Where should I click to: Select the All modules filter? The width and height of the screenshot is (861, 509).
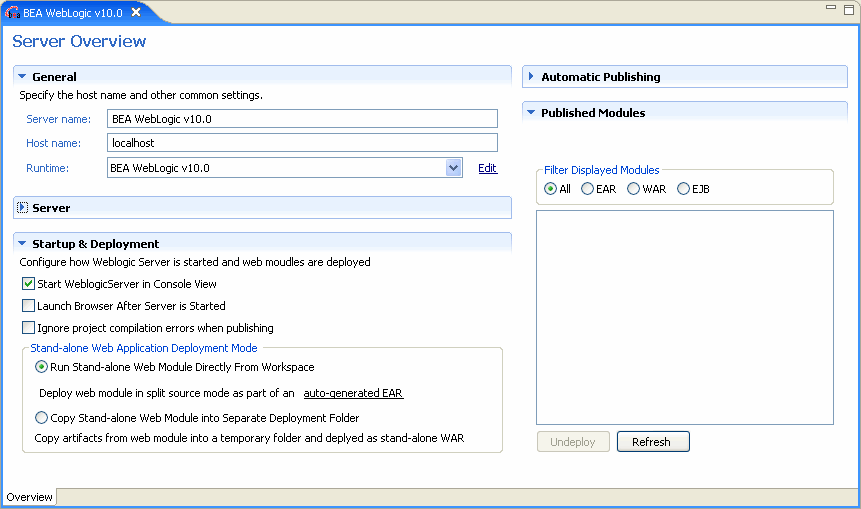pos(550,189)
